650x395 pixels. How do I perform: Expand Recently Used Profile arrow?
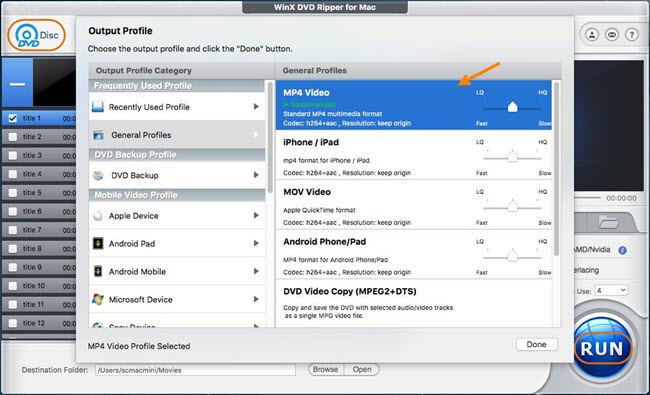(256, 107)
